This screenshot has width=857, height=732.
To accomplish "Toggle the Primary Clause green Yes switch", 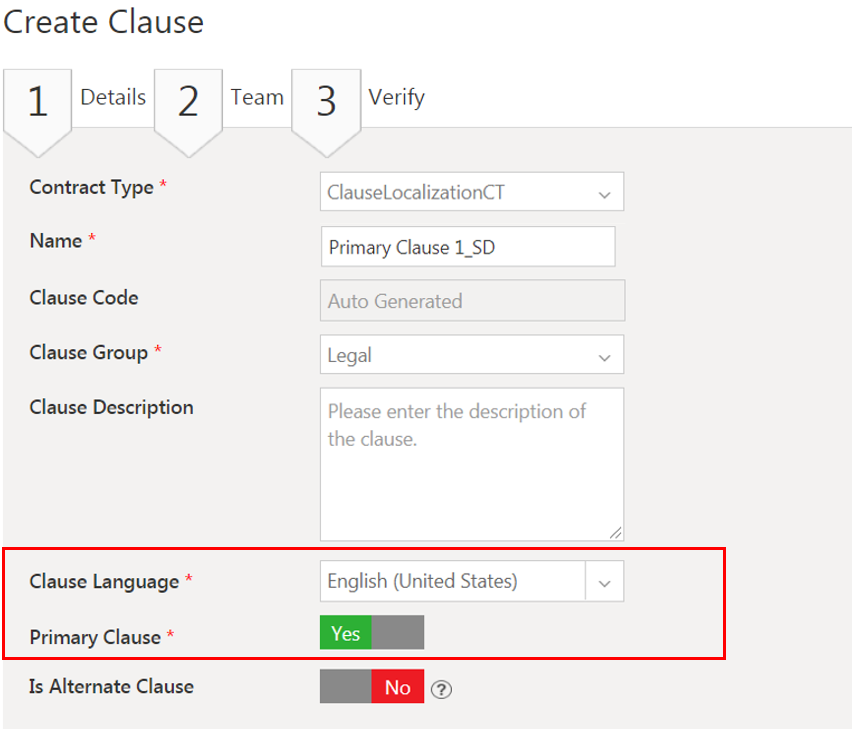I will tap(346, 633).
